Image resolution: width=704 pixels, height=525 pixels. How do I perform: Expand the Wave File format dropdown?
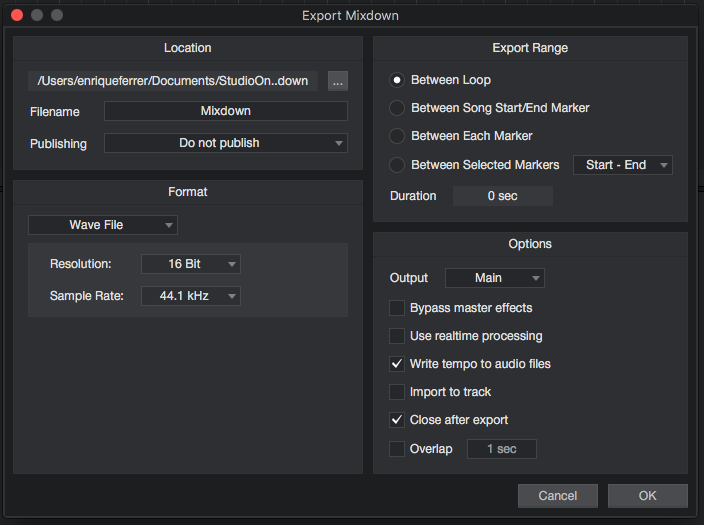point(103,225)
